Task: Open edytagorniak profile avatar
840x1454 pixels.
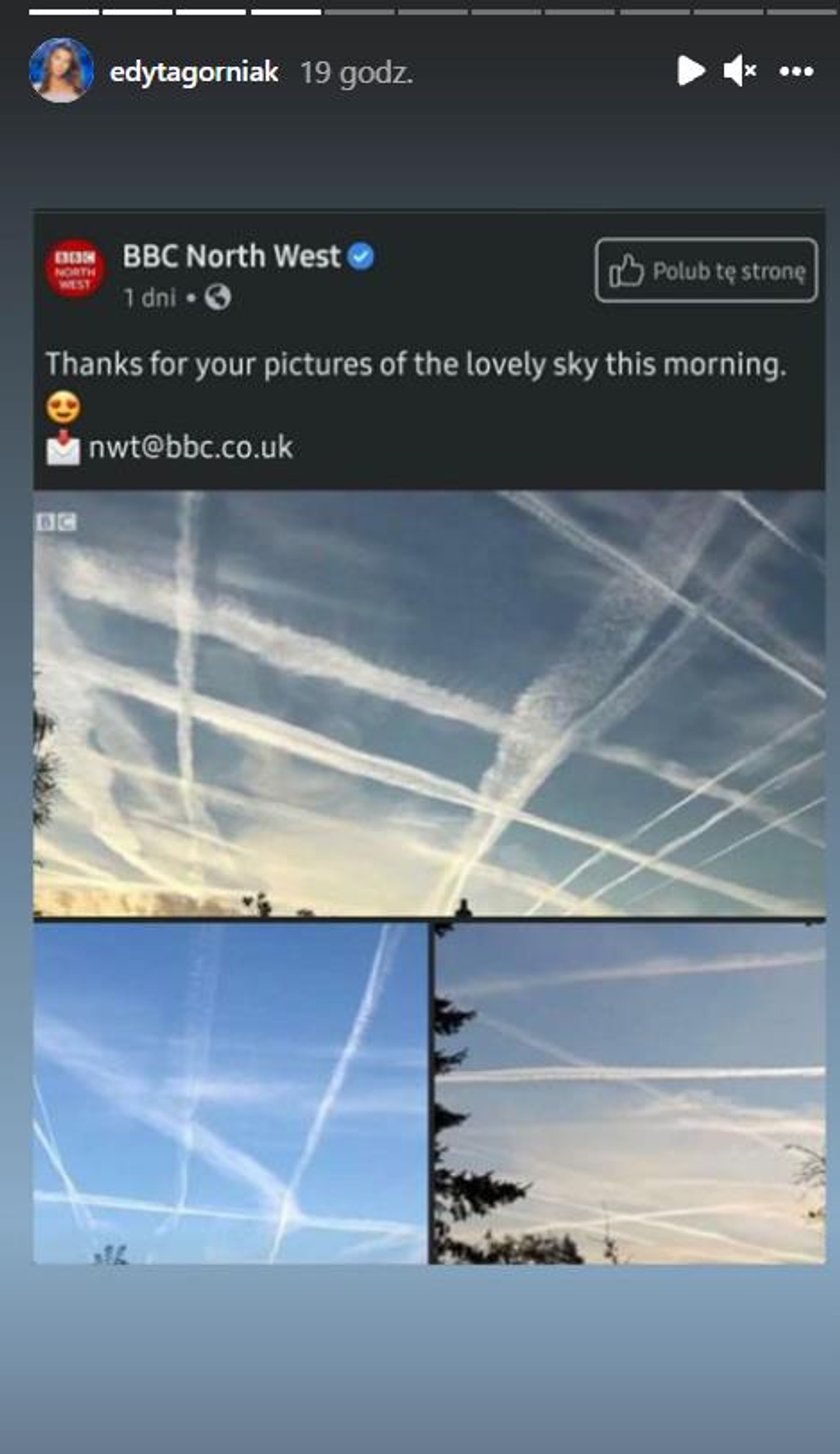Action: coord(62,71)
